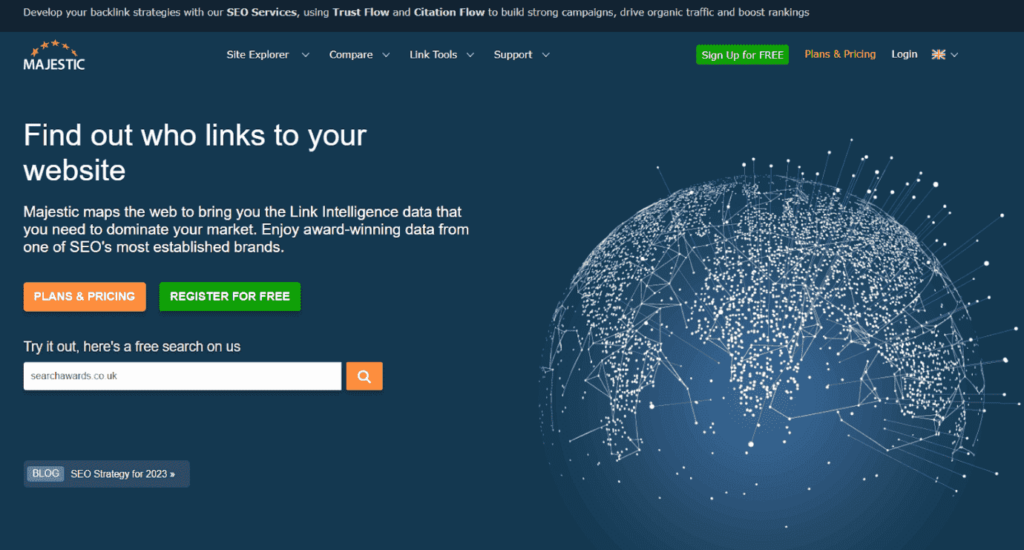Expand the Support menu chevron
1024x550 pixels.
(x=546, y=55)
